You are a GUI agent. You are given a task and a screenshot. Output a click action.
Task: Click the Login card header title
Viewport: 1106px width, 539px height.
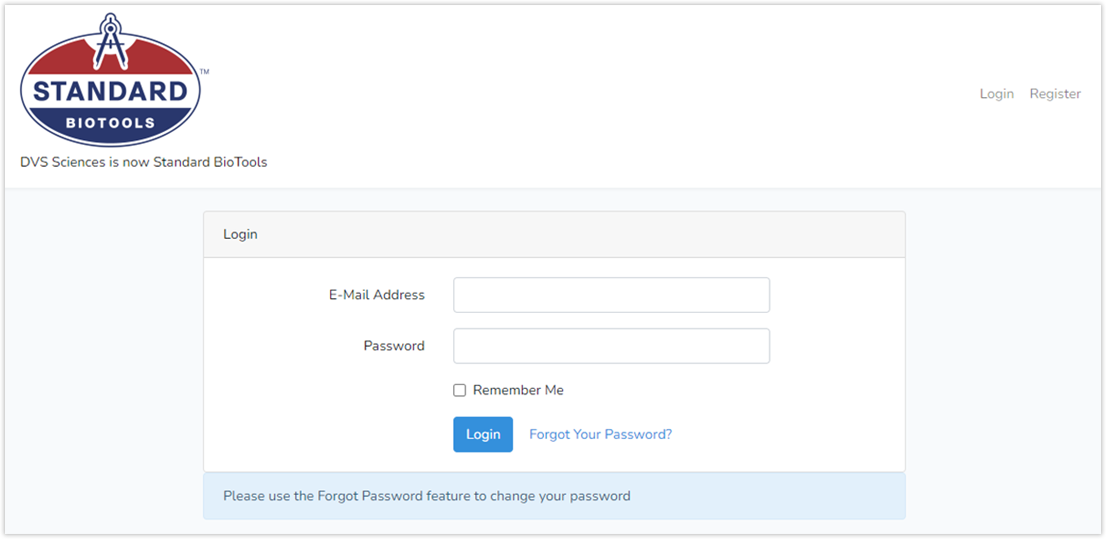pos(240,234)
